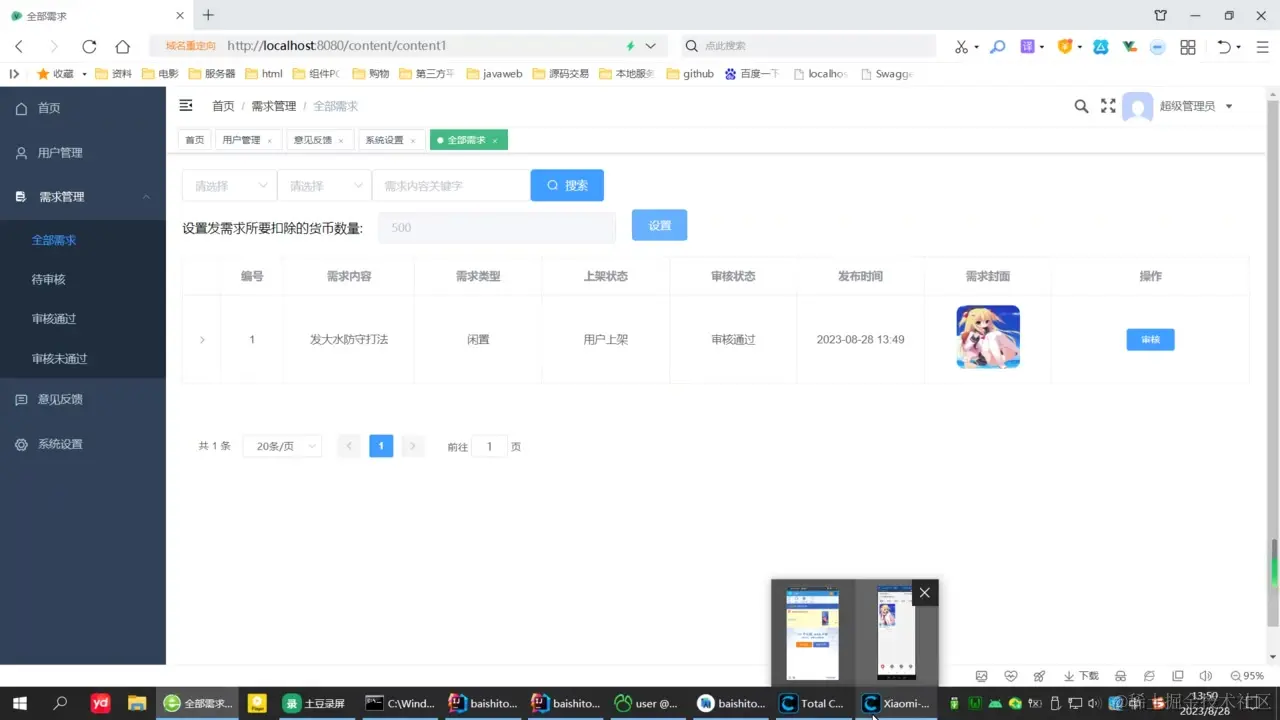Click the 前往 page number input
Viewport: 1280px width, 720px height.
[x=489, y=446]
